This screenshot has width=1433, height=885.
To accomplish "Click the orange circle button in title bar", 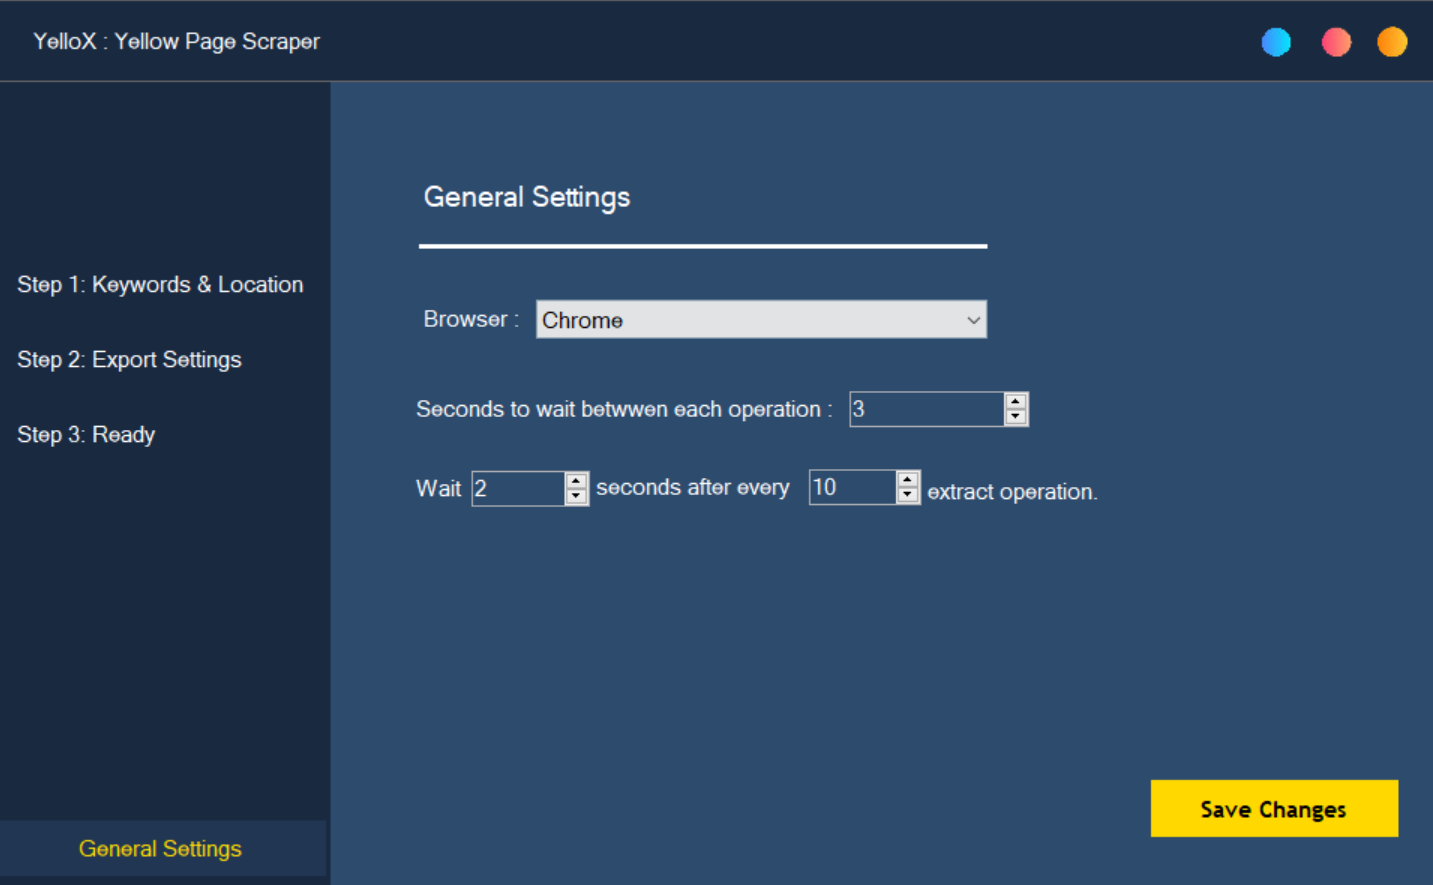I will (x=1392, y=42).
